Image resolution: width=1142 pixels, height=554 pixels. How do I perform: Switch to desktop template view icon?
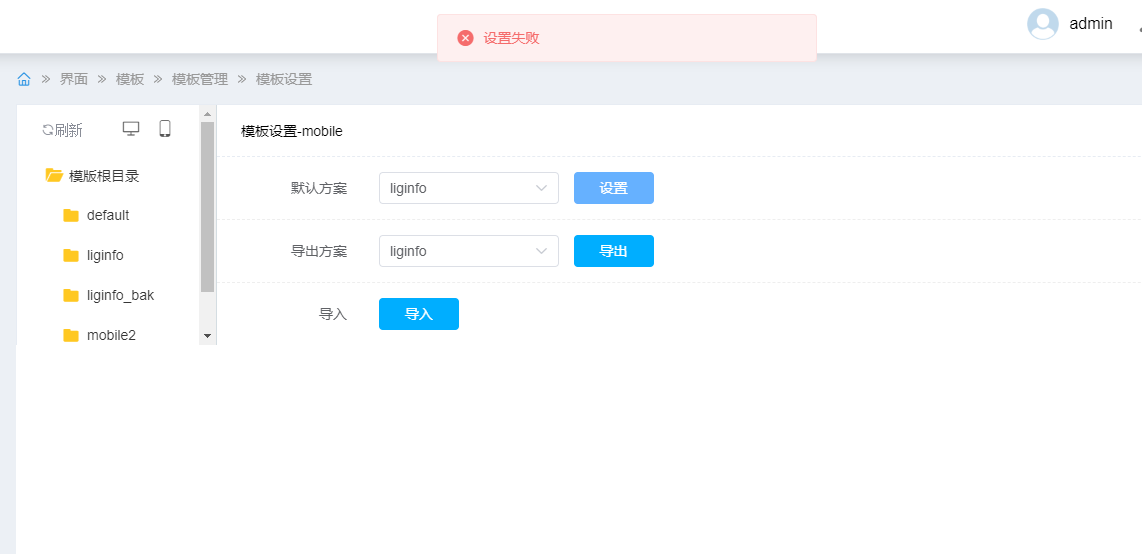[x=131, y=129]
